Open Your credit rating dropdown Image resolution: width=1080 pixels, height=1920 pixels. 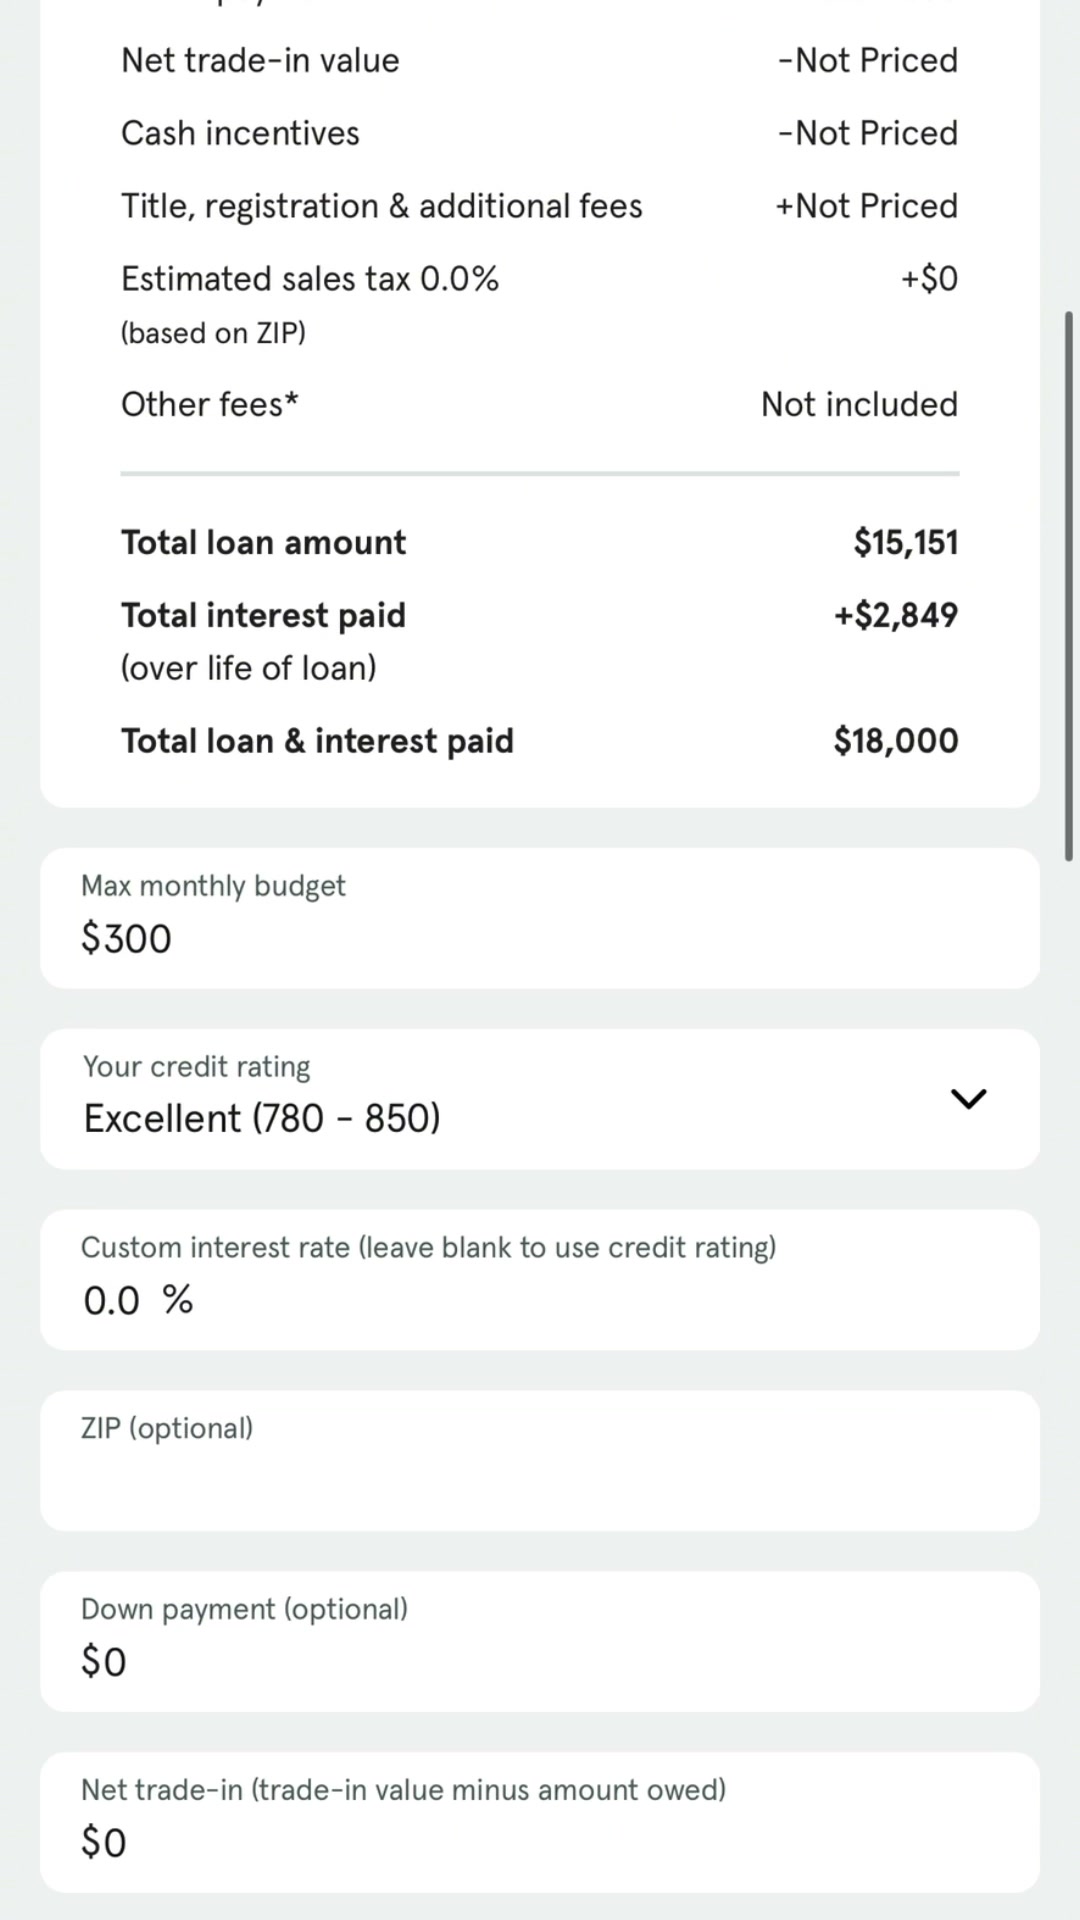pos(540,1099)
